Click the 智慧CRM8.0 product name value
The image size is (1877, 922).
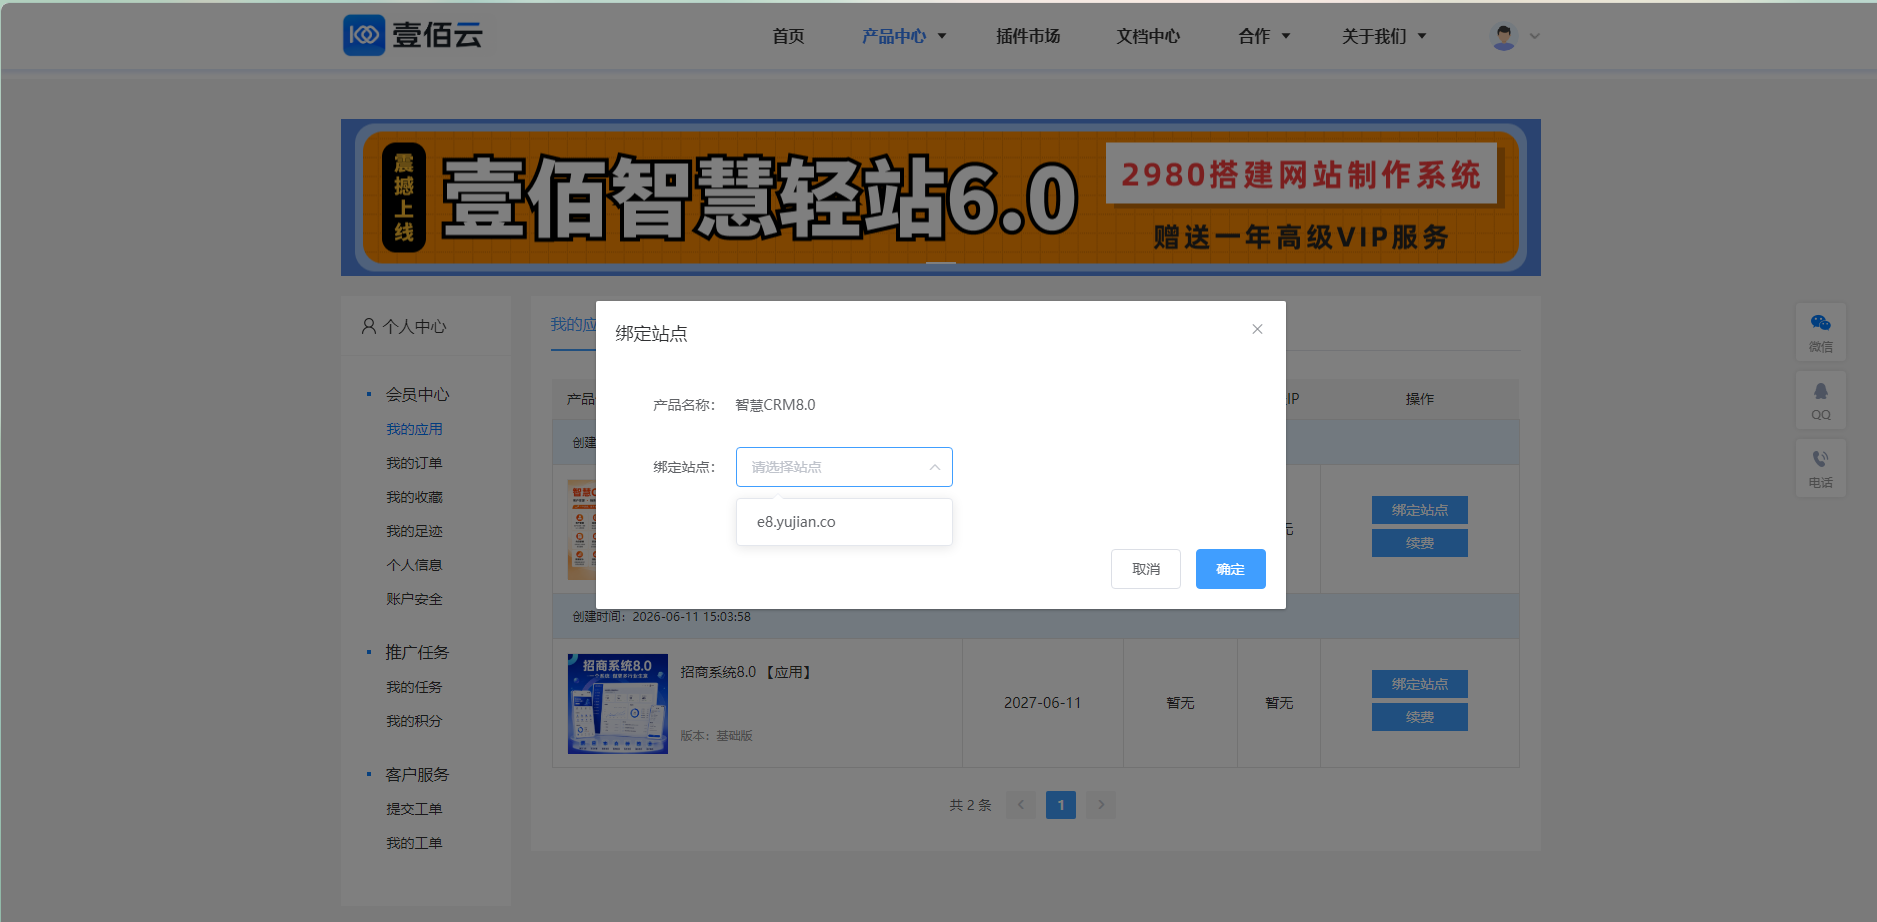pyautogui.click(x=775, y=405)
